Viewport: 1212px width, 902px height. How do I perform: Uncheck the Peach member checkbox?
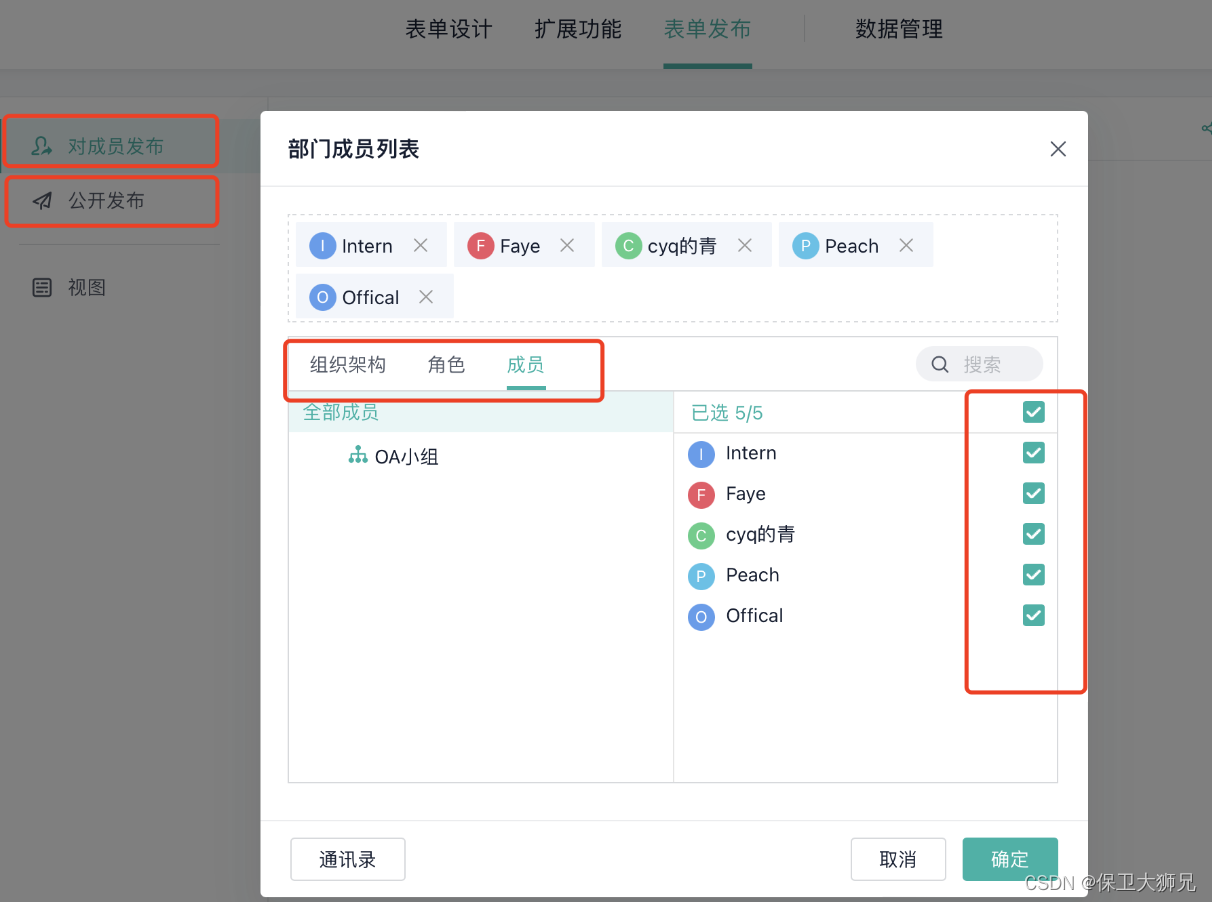(1034, 575)
